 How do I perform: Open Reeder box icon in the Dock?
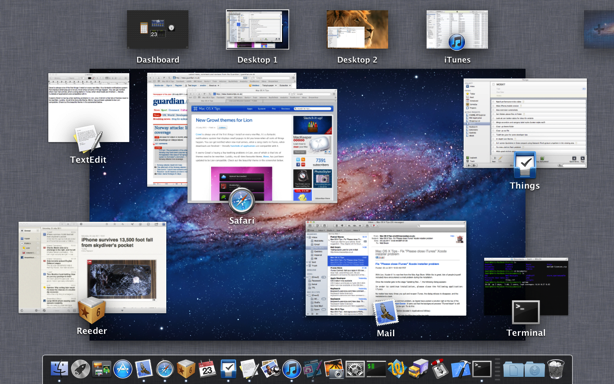point(186,369)
